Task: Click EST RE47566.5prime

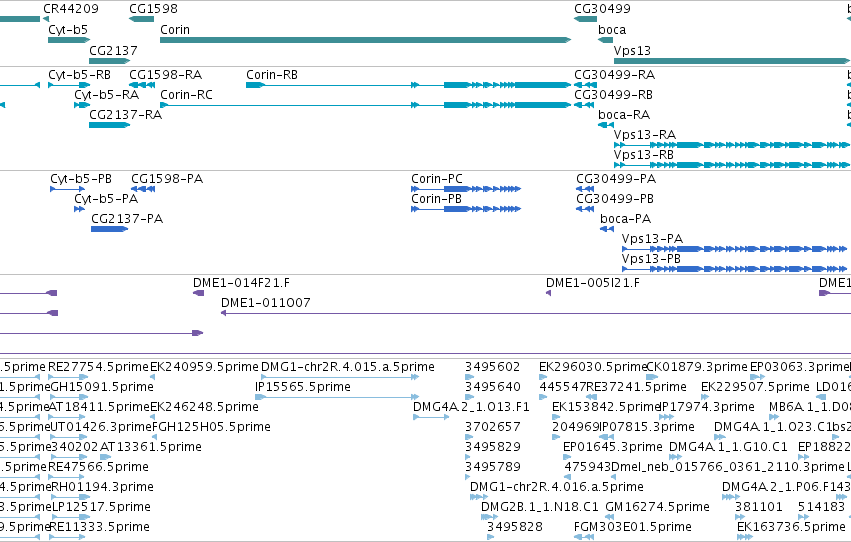Action: (x=68, y=477)
